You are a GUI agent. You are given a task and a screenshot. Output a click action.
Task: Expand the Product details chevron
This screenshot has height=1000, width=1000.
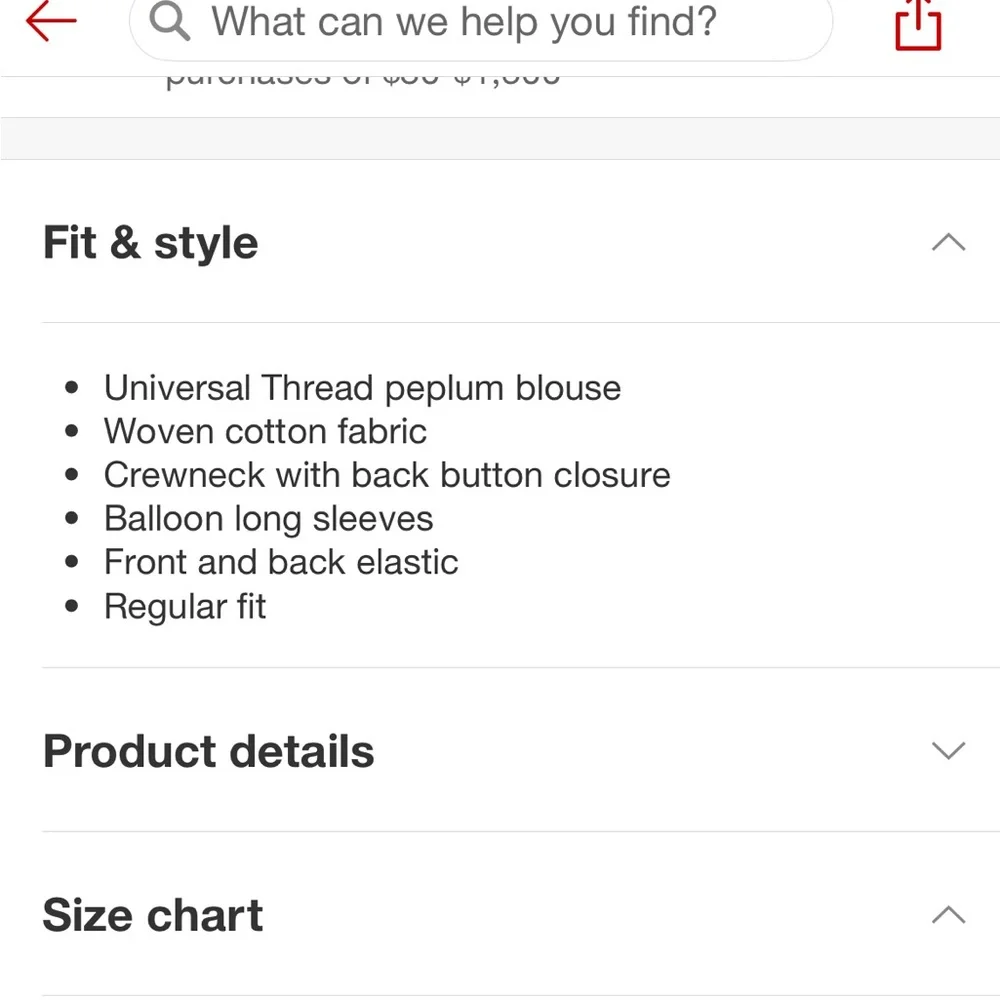(948, 750)
